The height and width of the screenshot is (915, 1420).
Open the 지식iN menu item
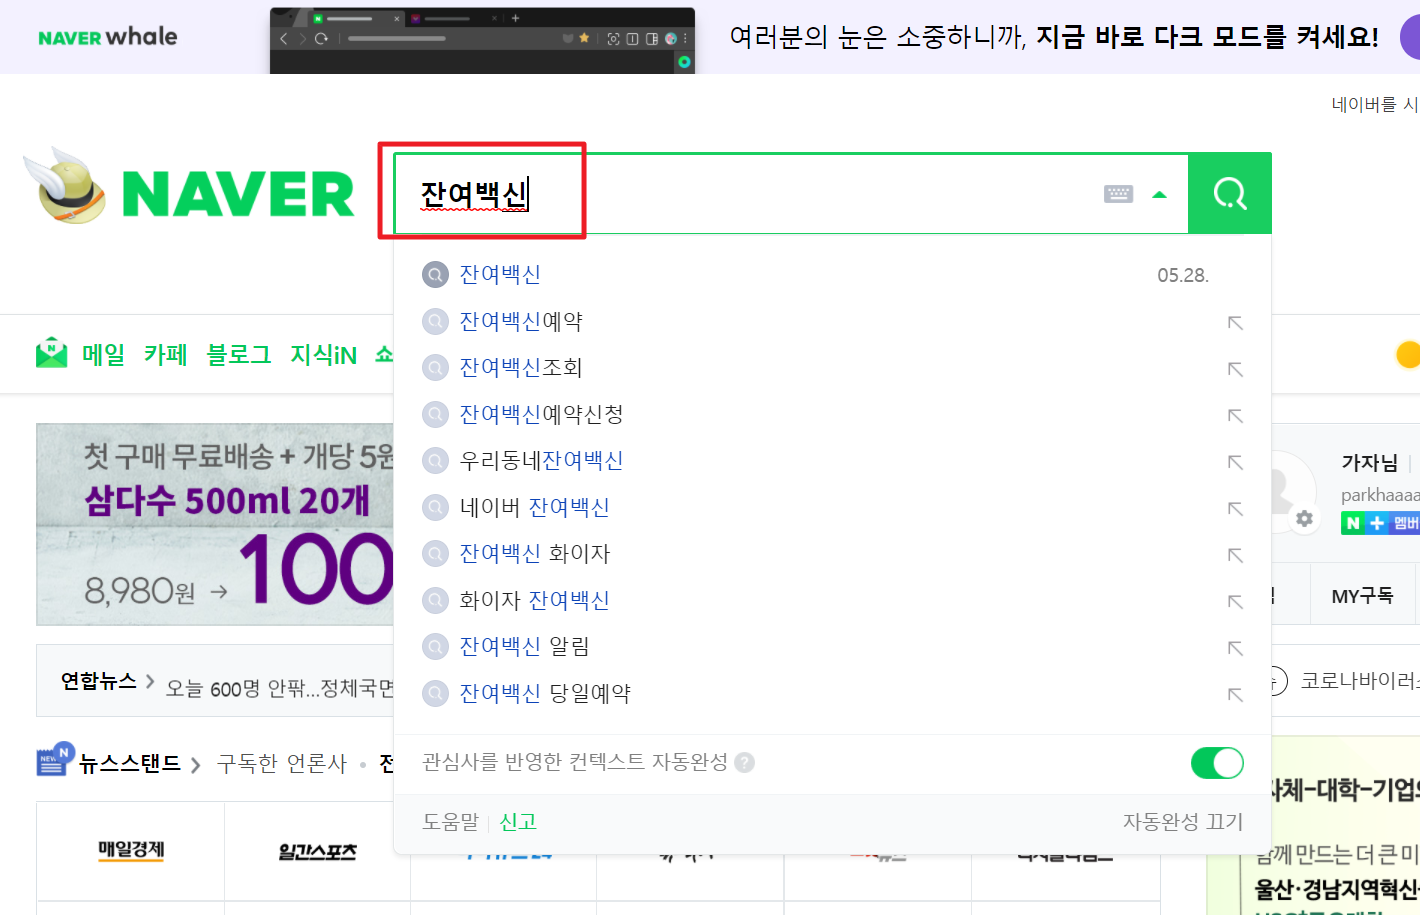pyautogui.click(x=324, y=354)
